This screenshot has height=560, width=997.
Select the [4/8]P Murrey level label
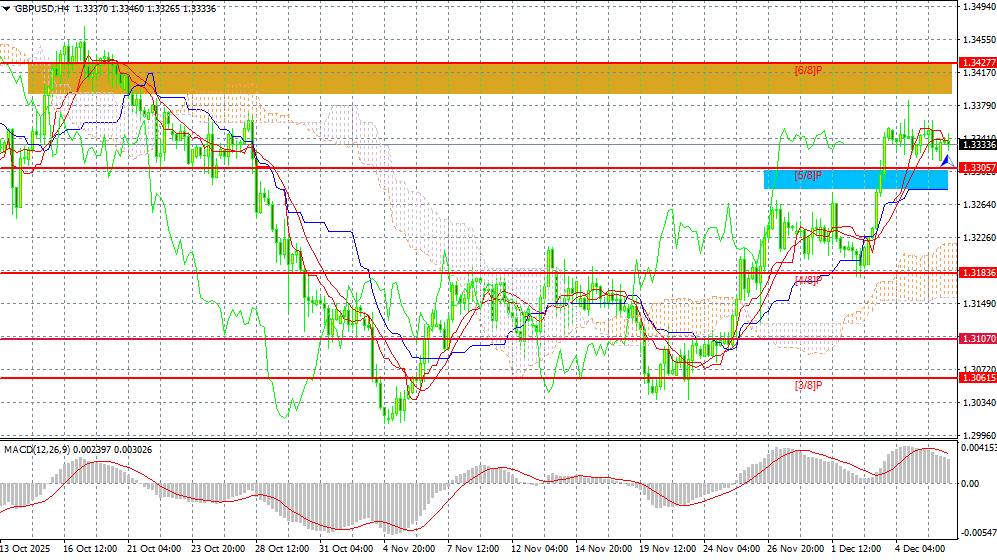(x=808, y=280)
